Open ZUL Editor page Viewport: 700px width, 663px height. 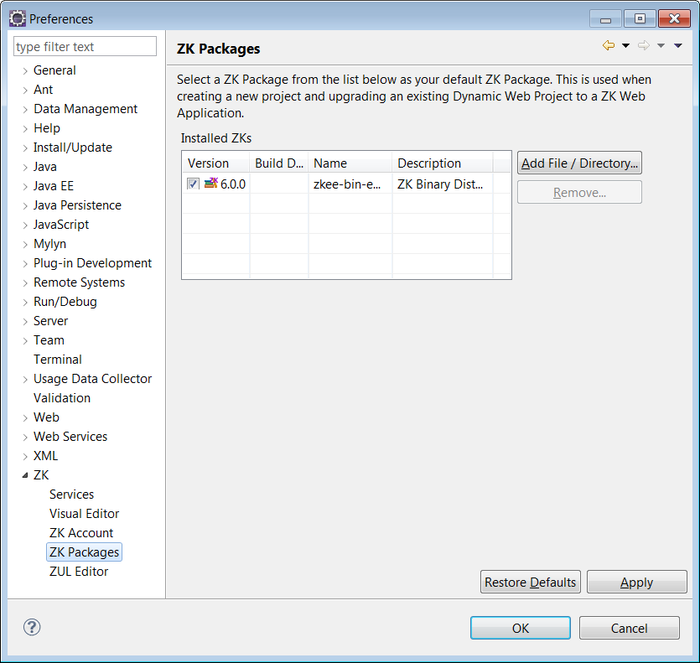[79, 571]
